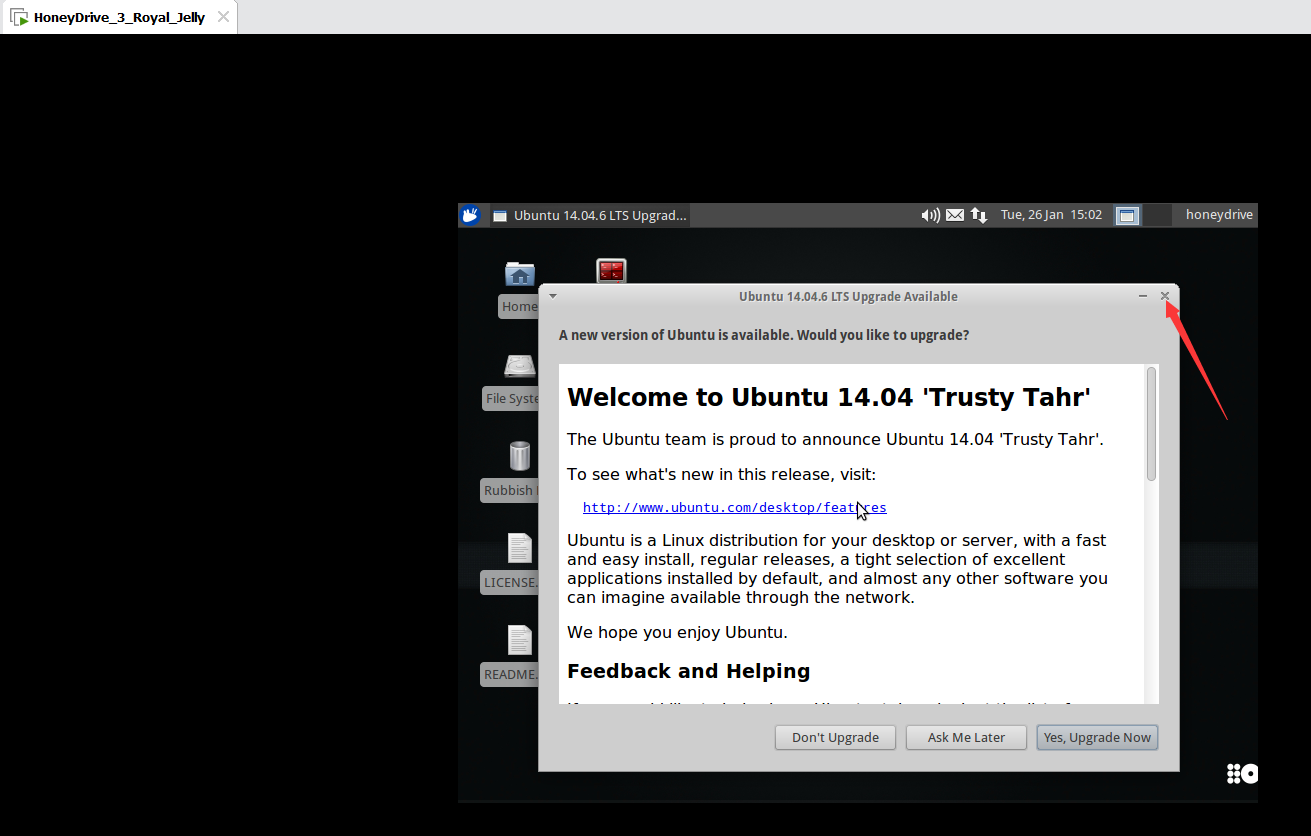Select the HoneyDrive_3_Royal_Jelly VM tab
1311x836 pixels.
(x=118, y=17)
